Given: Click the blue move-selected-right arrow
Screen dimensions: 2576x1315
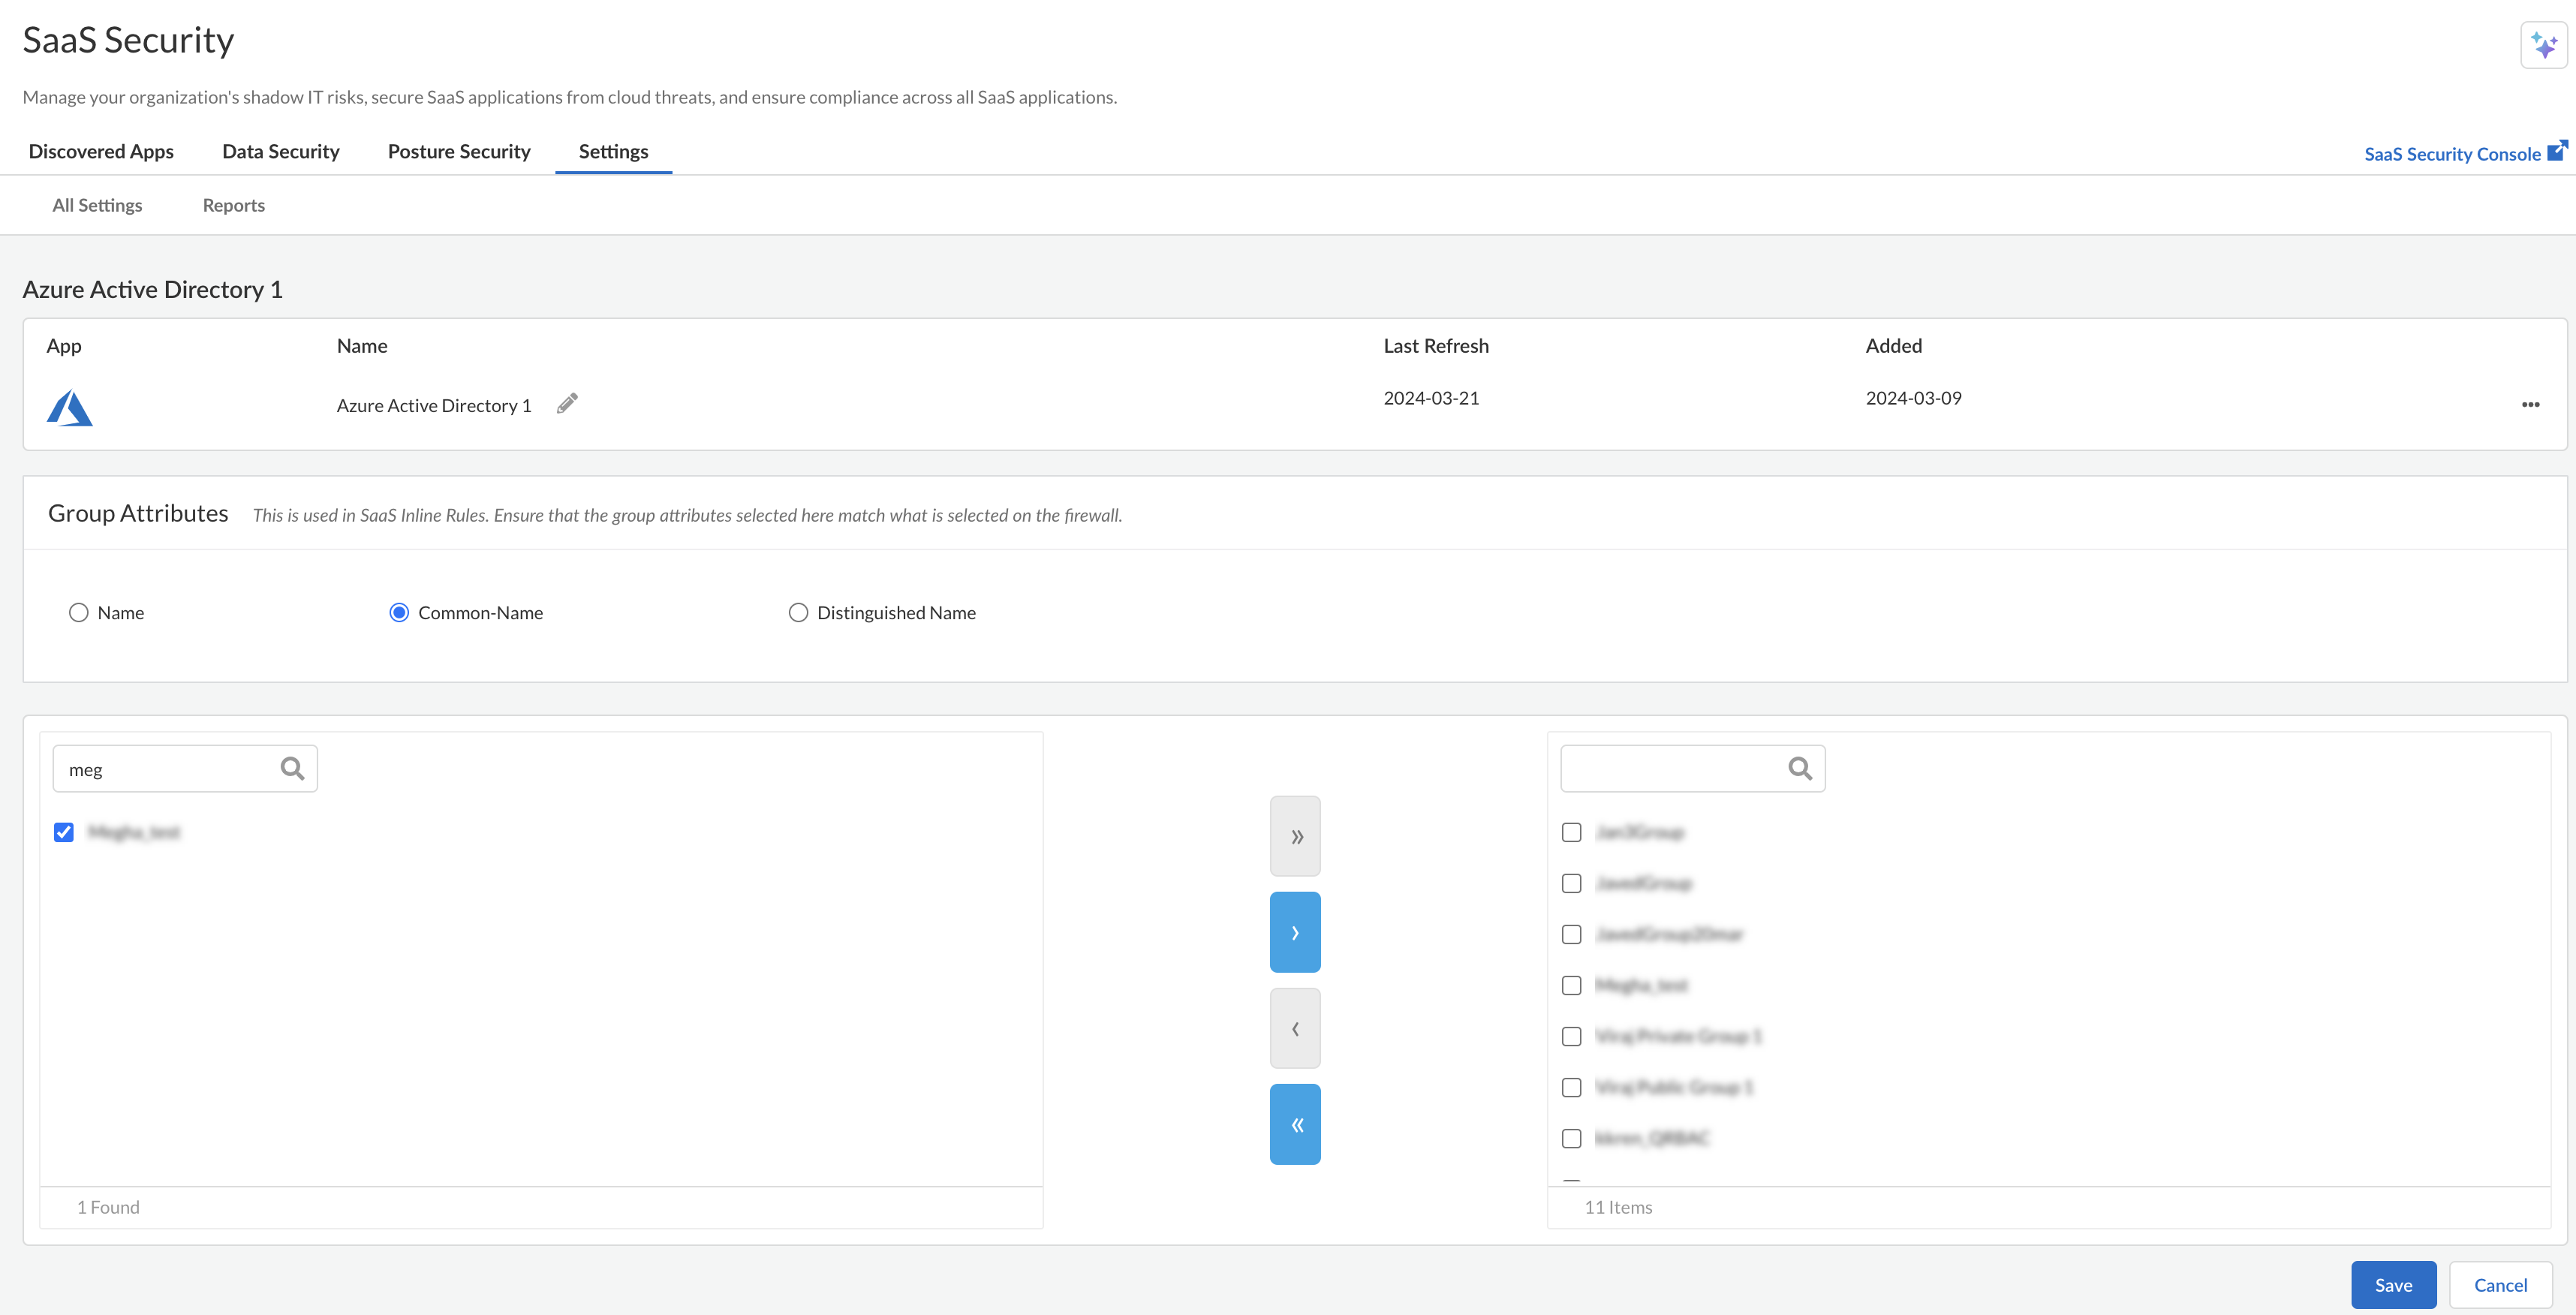Looking at the screenshot, I should pos(1295,931).
